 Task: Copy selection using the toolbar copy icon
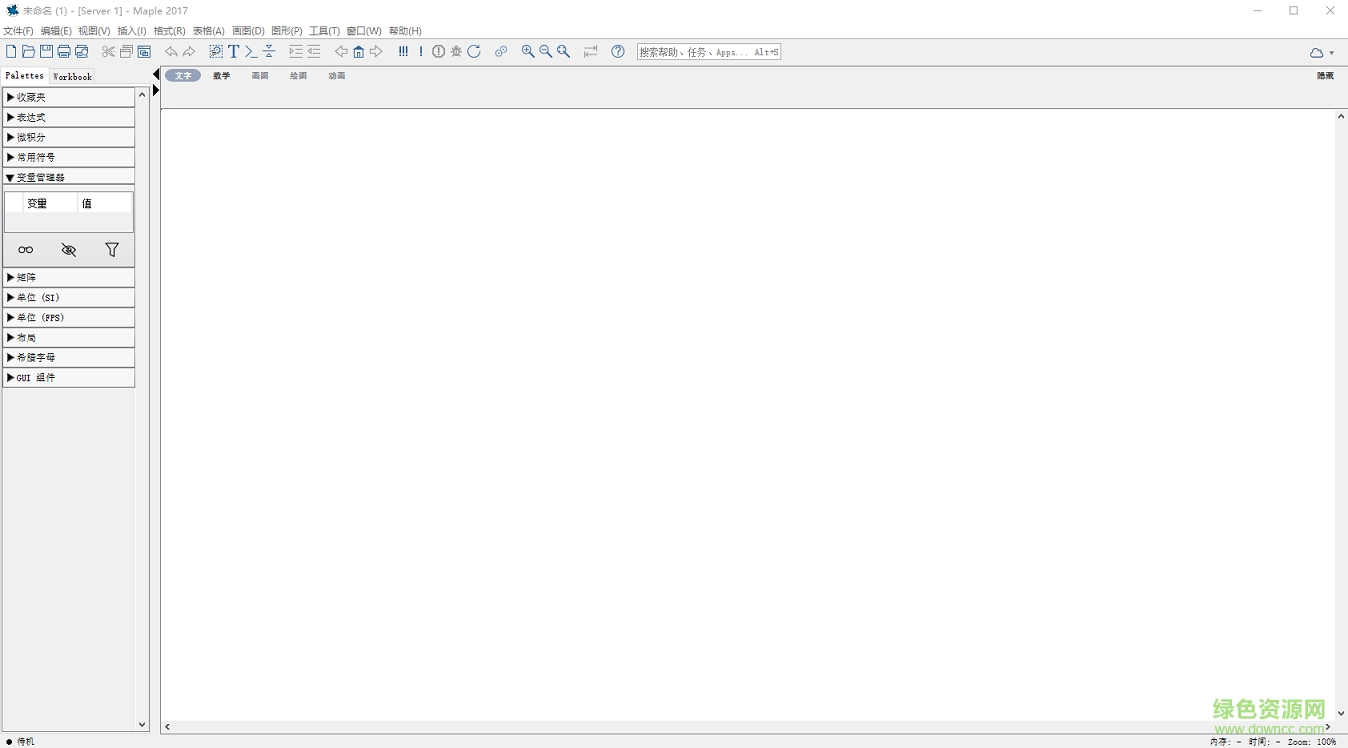(127, 52)
